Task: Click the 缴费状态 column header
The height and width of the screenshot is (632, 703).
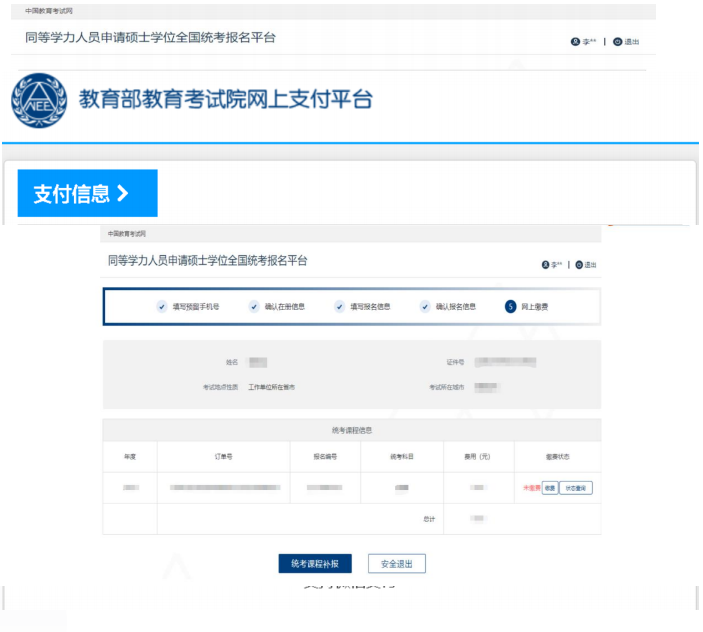Action: click(x=558, y=457)
